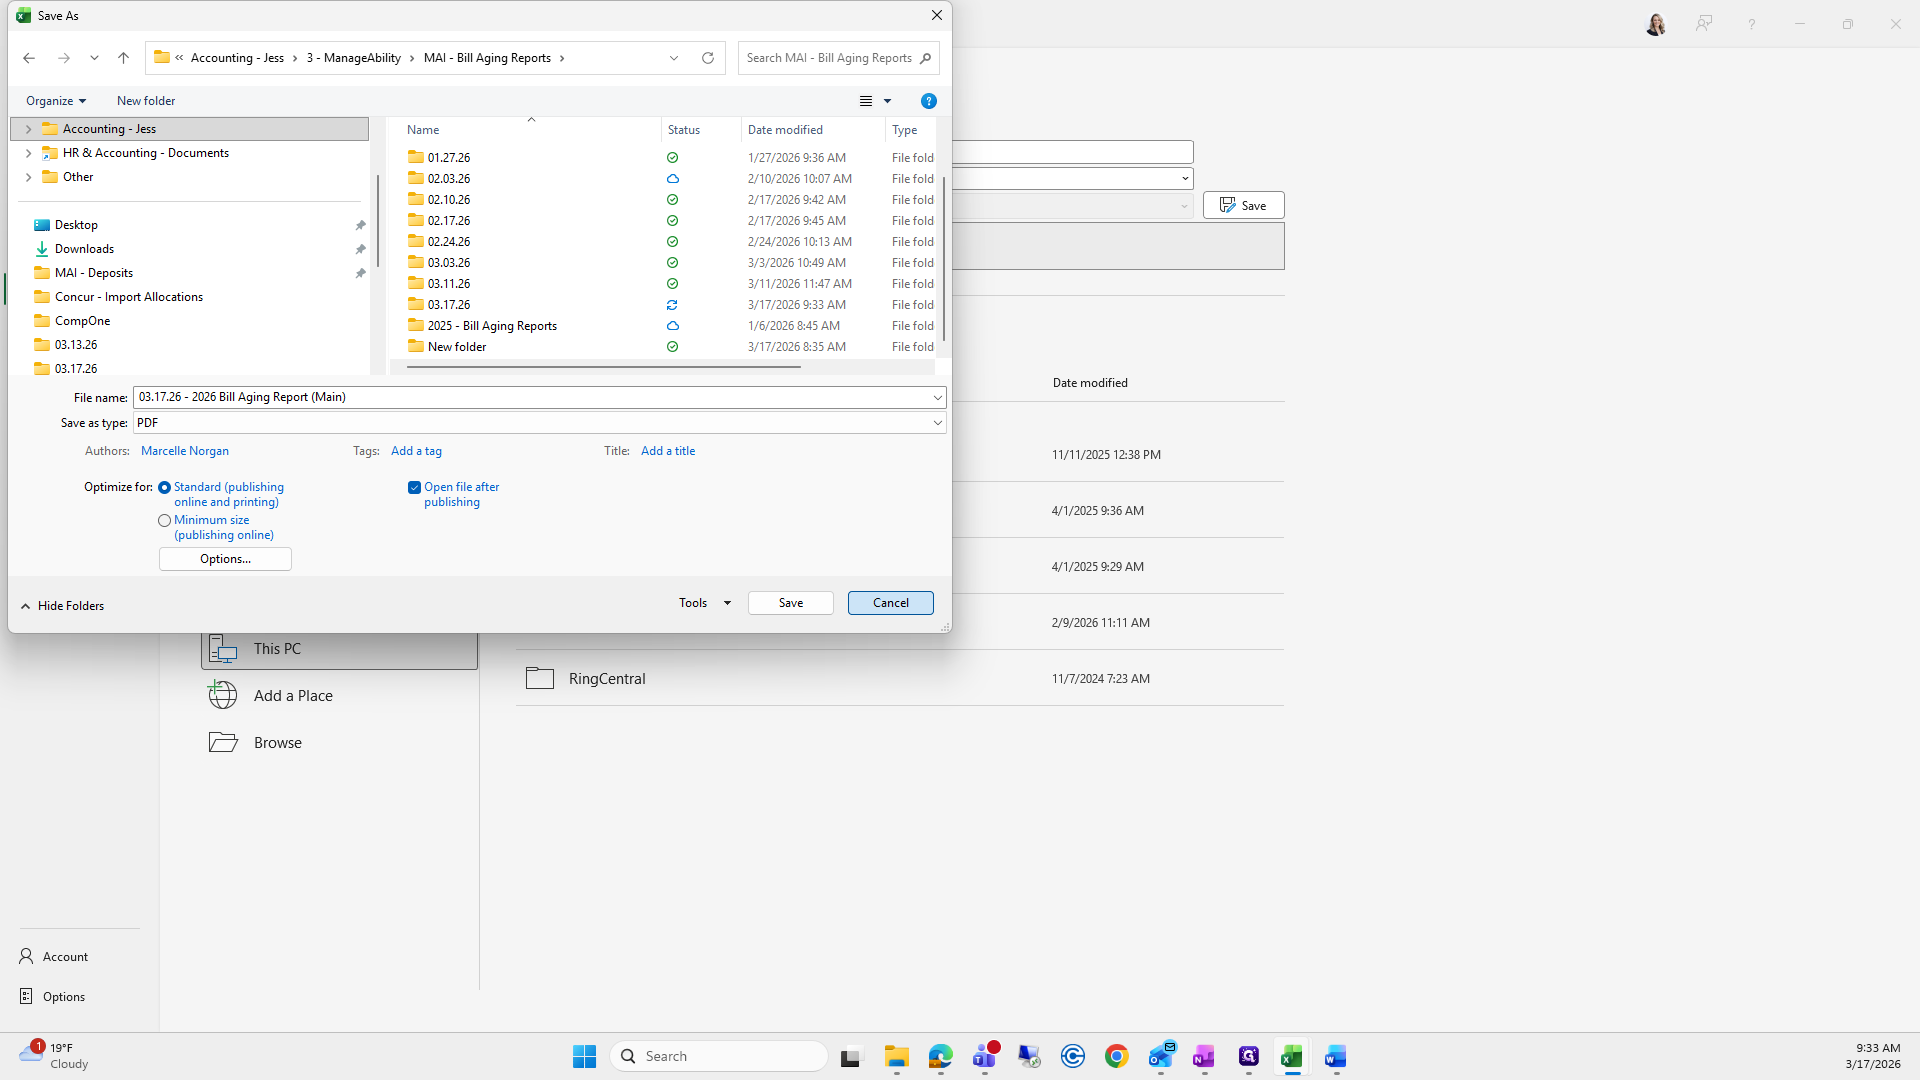Click the Options... button
1920x1080 pixels.
pyautogui.click(x=225, y=559)
